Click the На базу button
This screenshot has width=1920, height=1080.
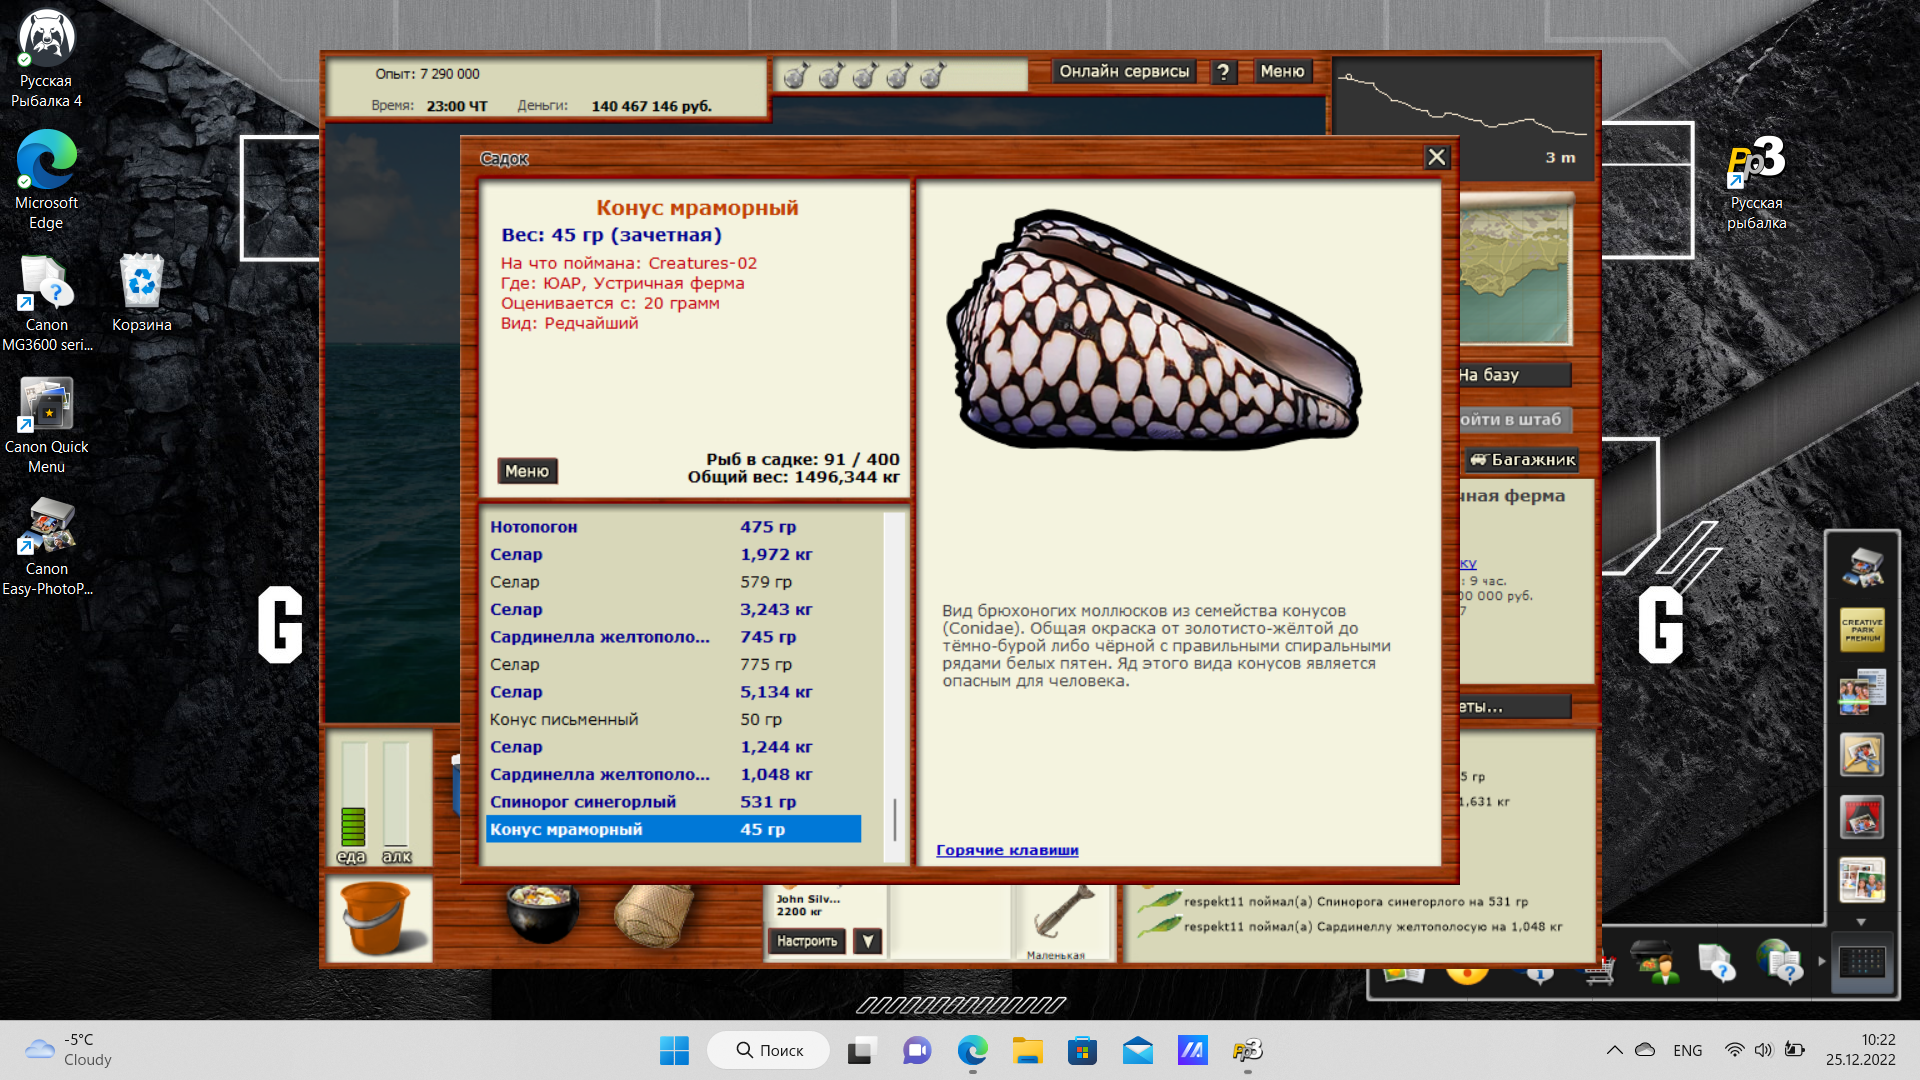1514,375
